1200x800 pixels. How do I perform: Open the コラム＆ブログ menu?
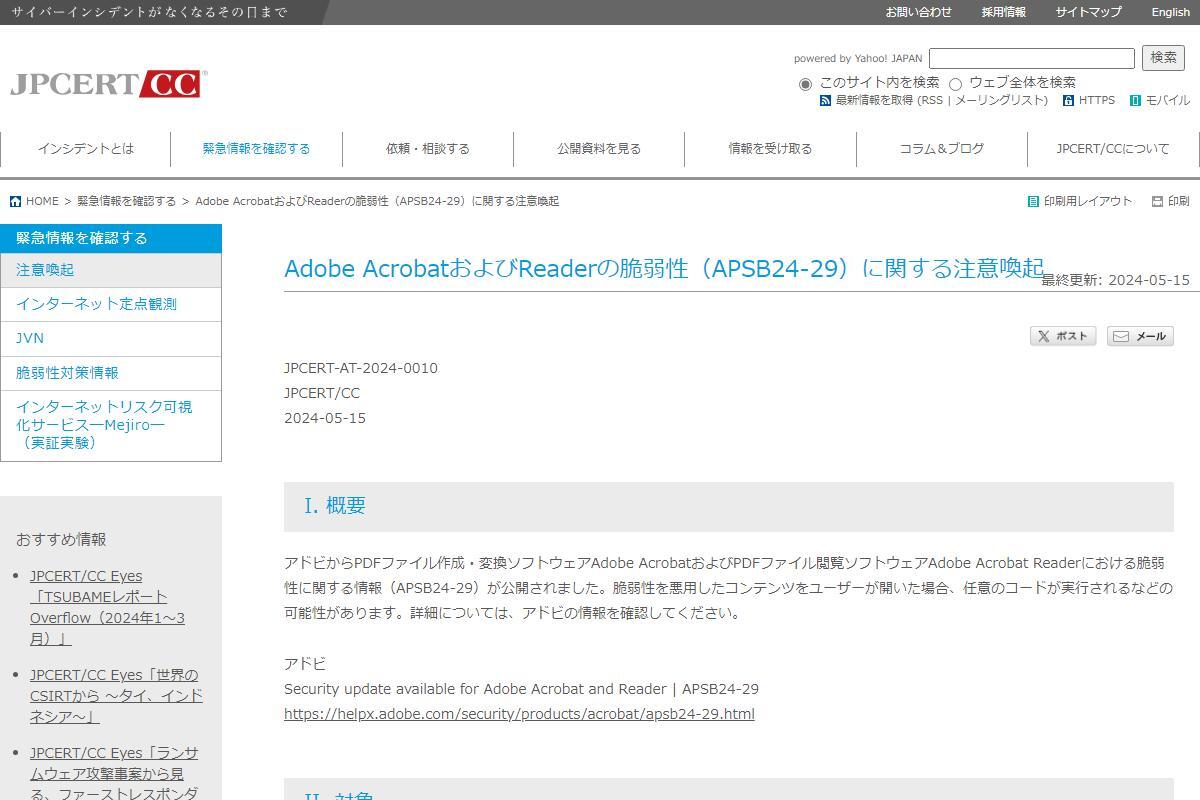click(x=942, y=149)
